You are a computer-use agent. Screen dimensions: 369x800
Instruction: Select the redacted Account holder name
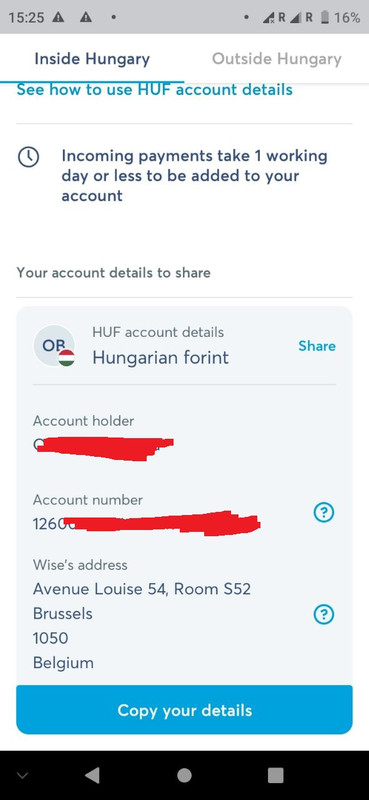104,447
